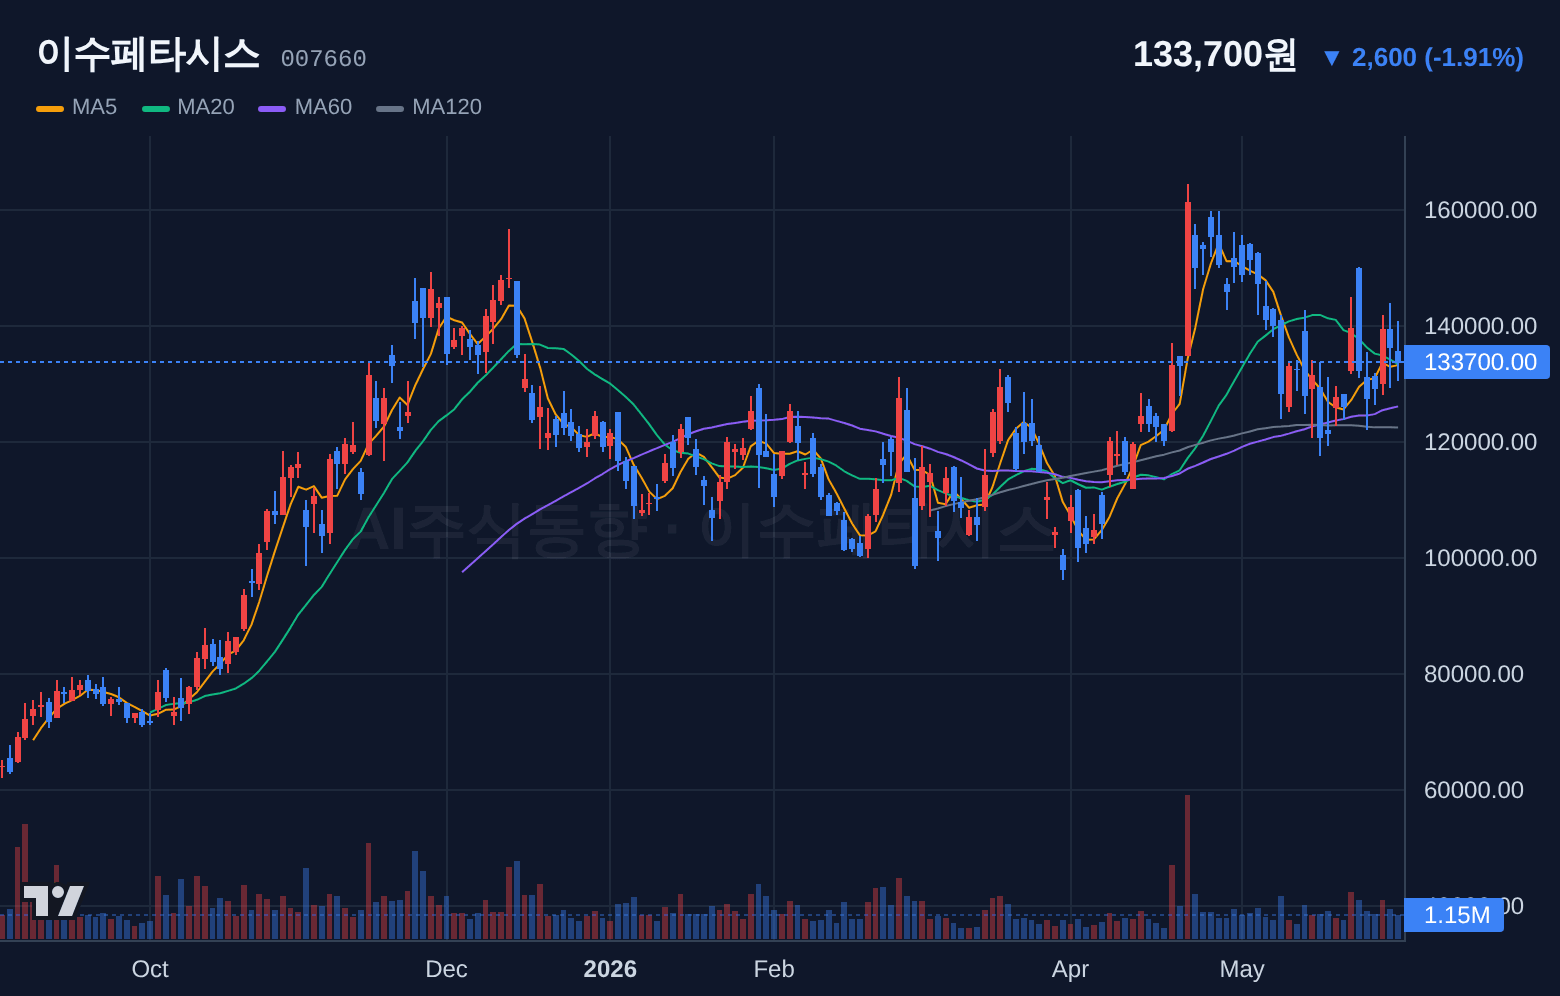The width and height of the screenshot is (1560, 996).
Task: Click the 60000.00 price axis label
Action: (1474, 790)
